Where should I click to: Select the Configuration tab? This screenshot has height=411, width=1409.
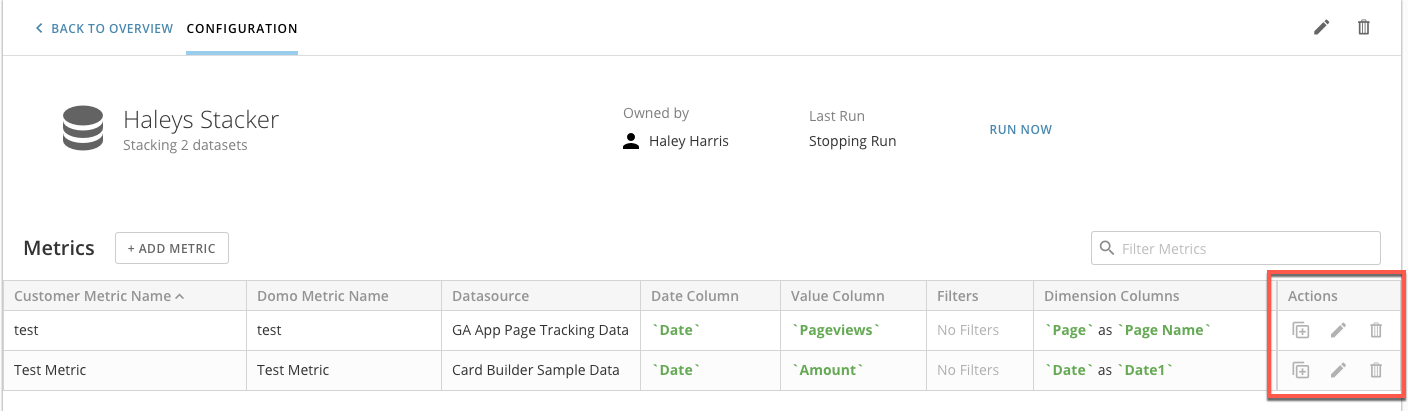pos(242,28)
